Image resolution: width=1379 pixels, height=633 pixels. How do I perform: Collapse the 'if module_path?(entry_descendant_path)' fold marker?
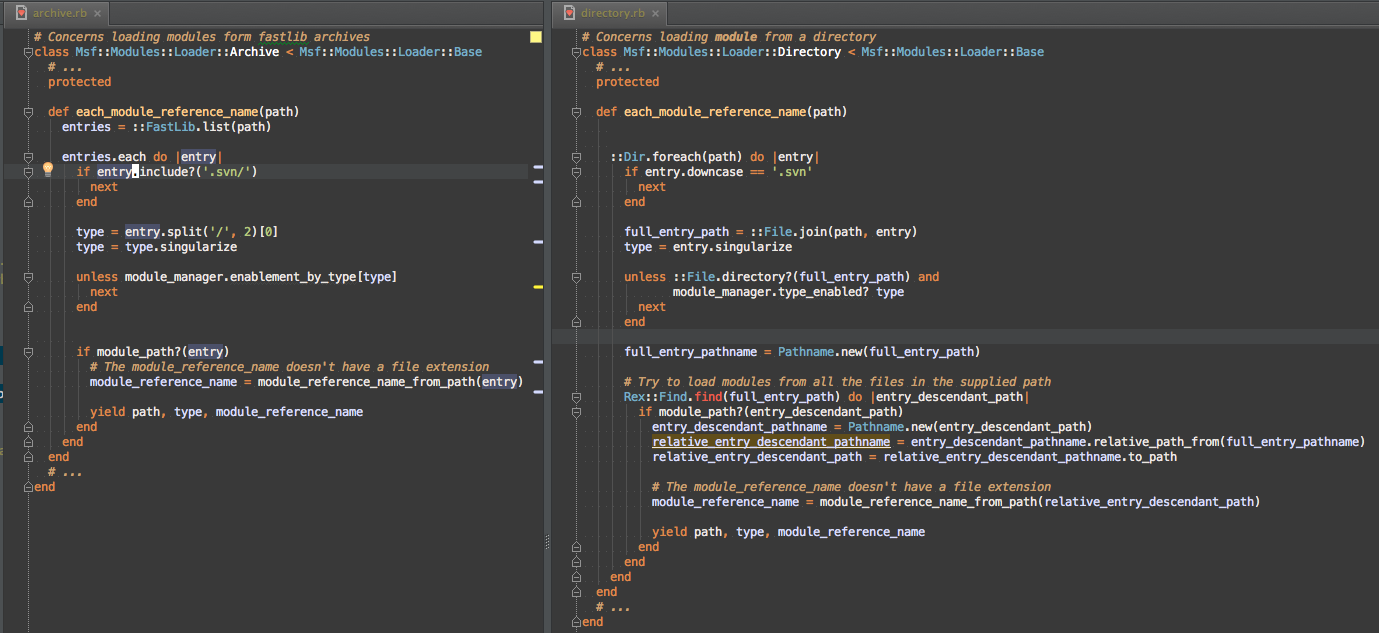point(576,412)
